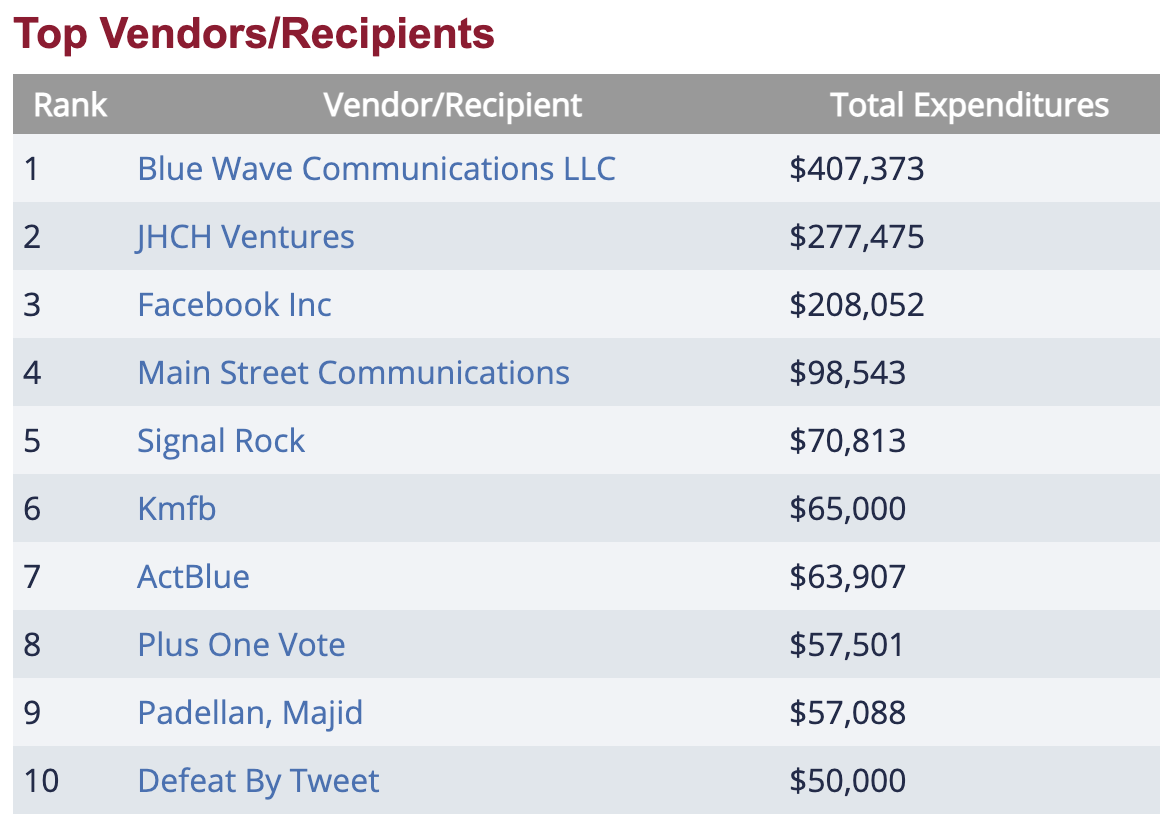The width and height of the screenshot is (1160, 826).
Task: Click the Kmfb recipient link
Action: (177, 509)
